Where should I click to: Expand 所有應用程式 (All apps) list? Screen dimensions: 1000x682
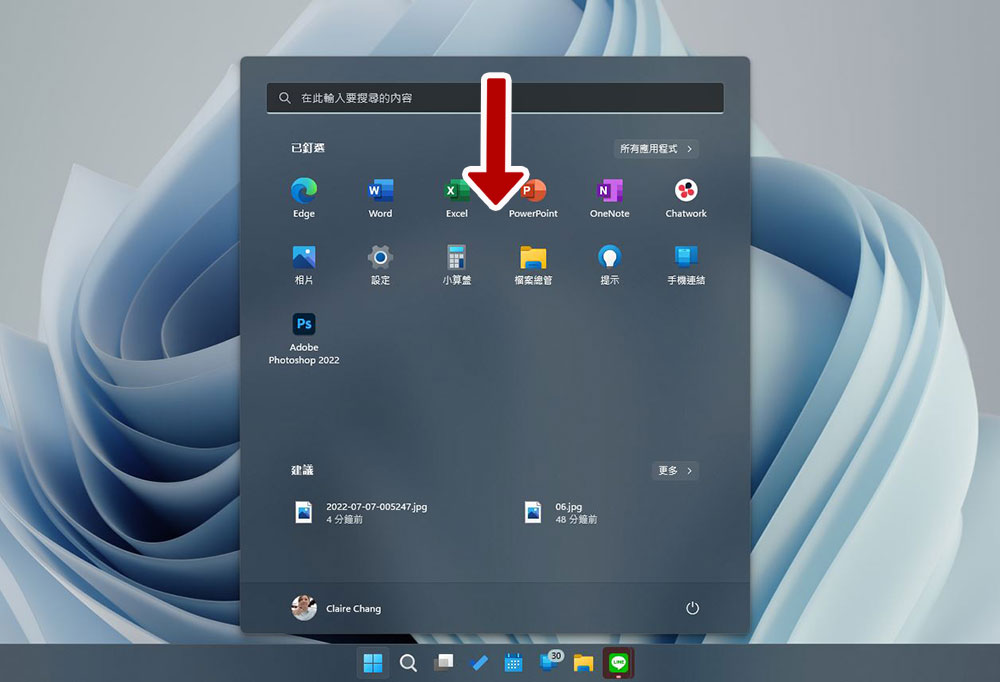click(656, 149)
